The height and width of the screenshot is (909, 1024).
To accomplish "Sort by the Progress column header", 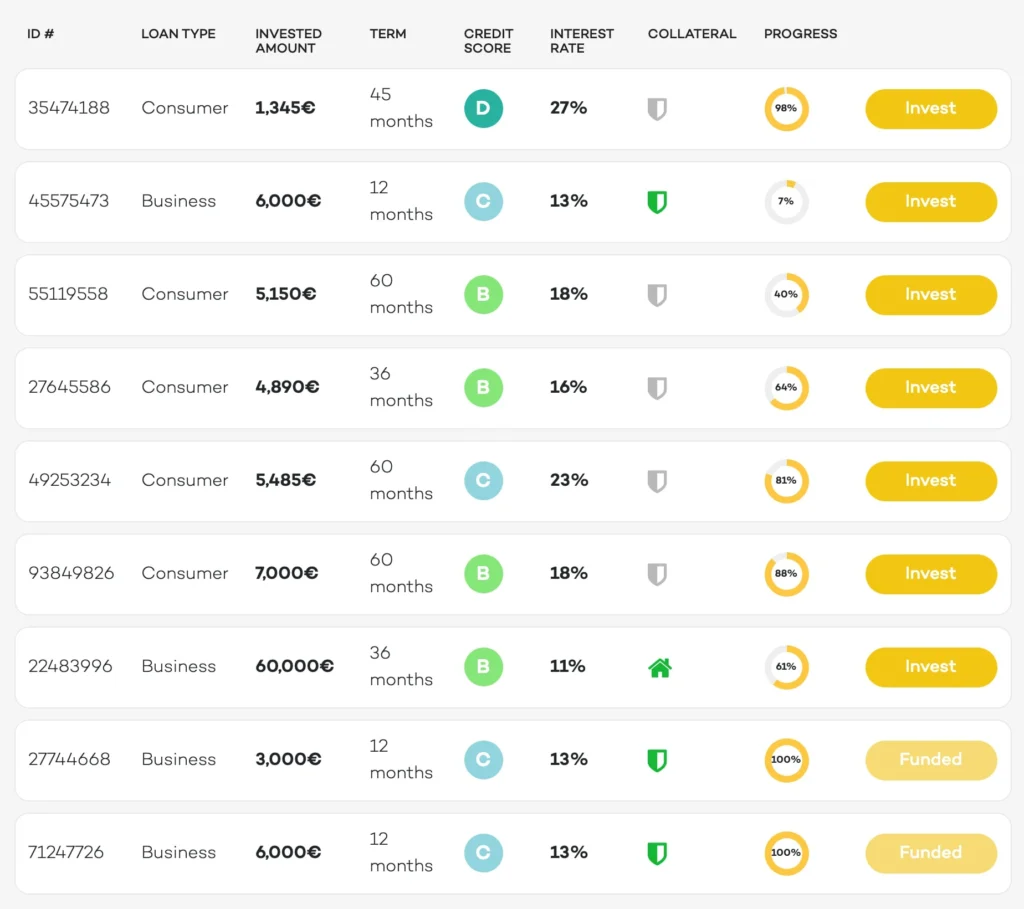I will tap(801, 33).
